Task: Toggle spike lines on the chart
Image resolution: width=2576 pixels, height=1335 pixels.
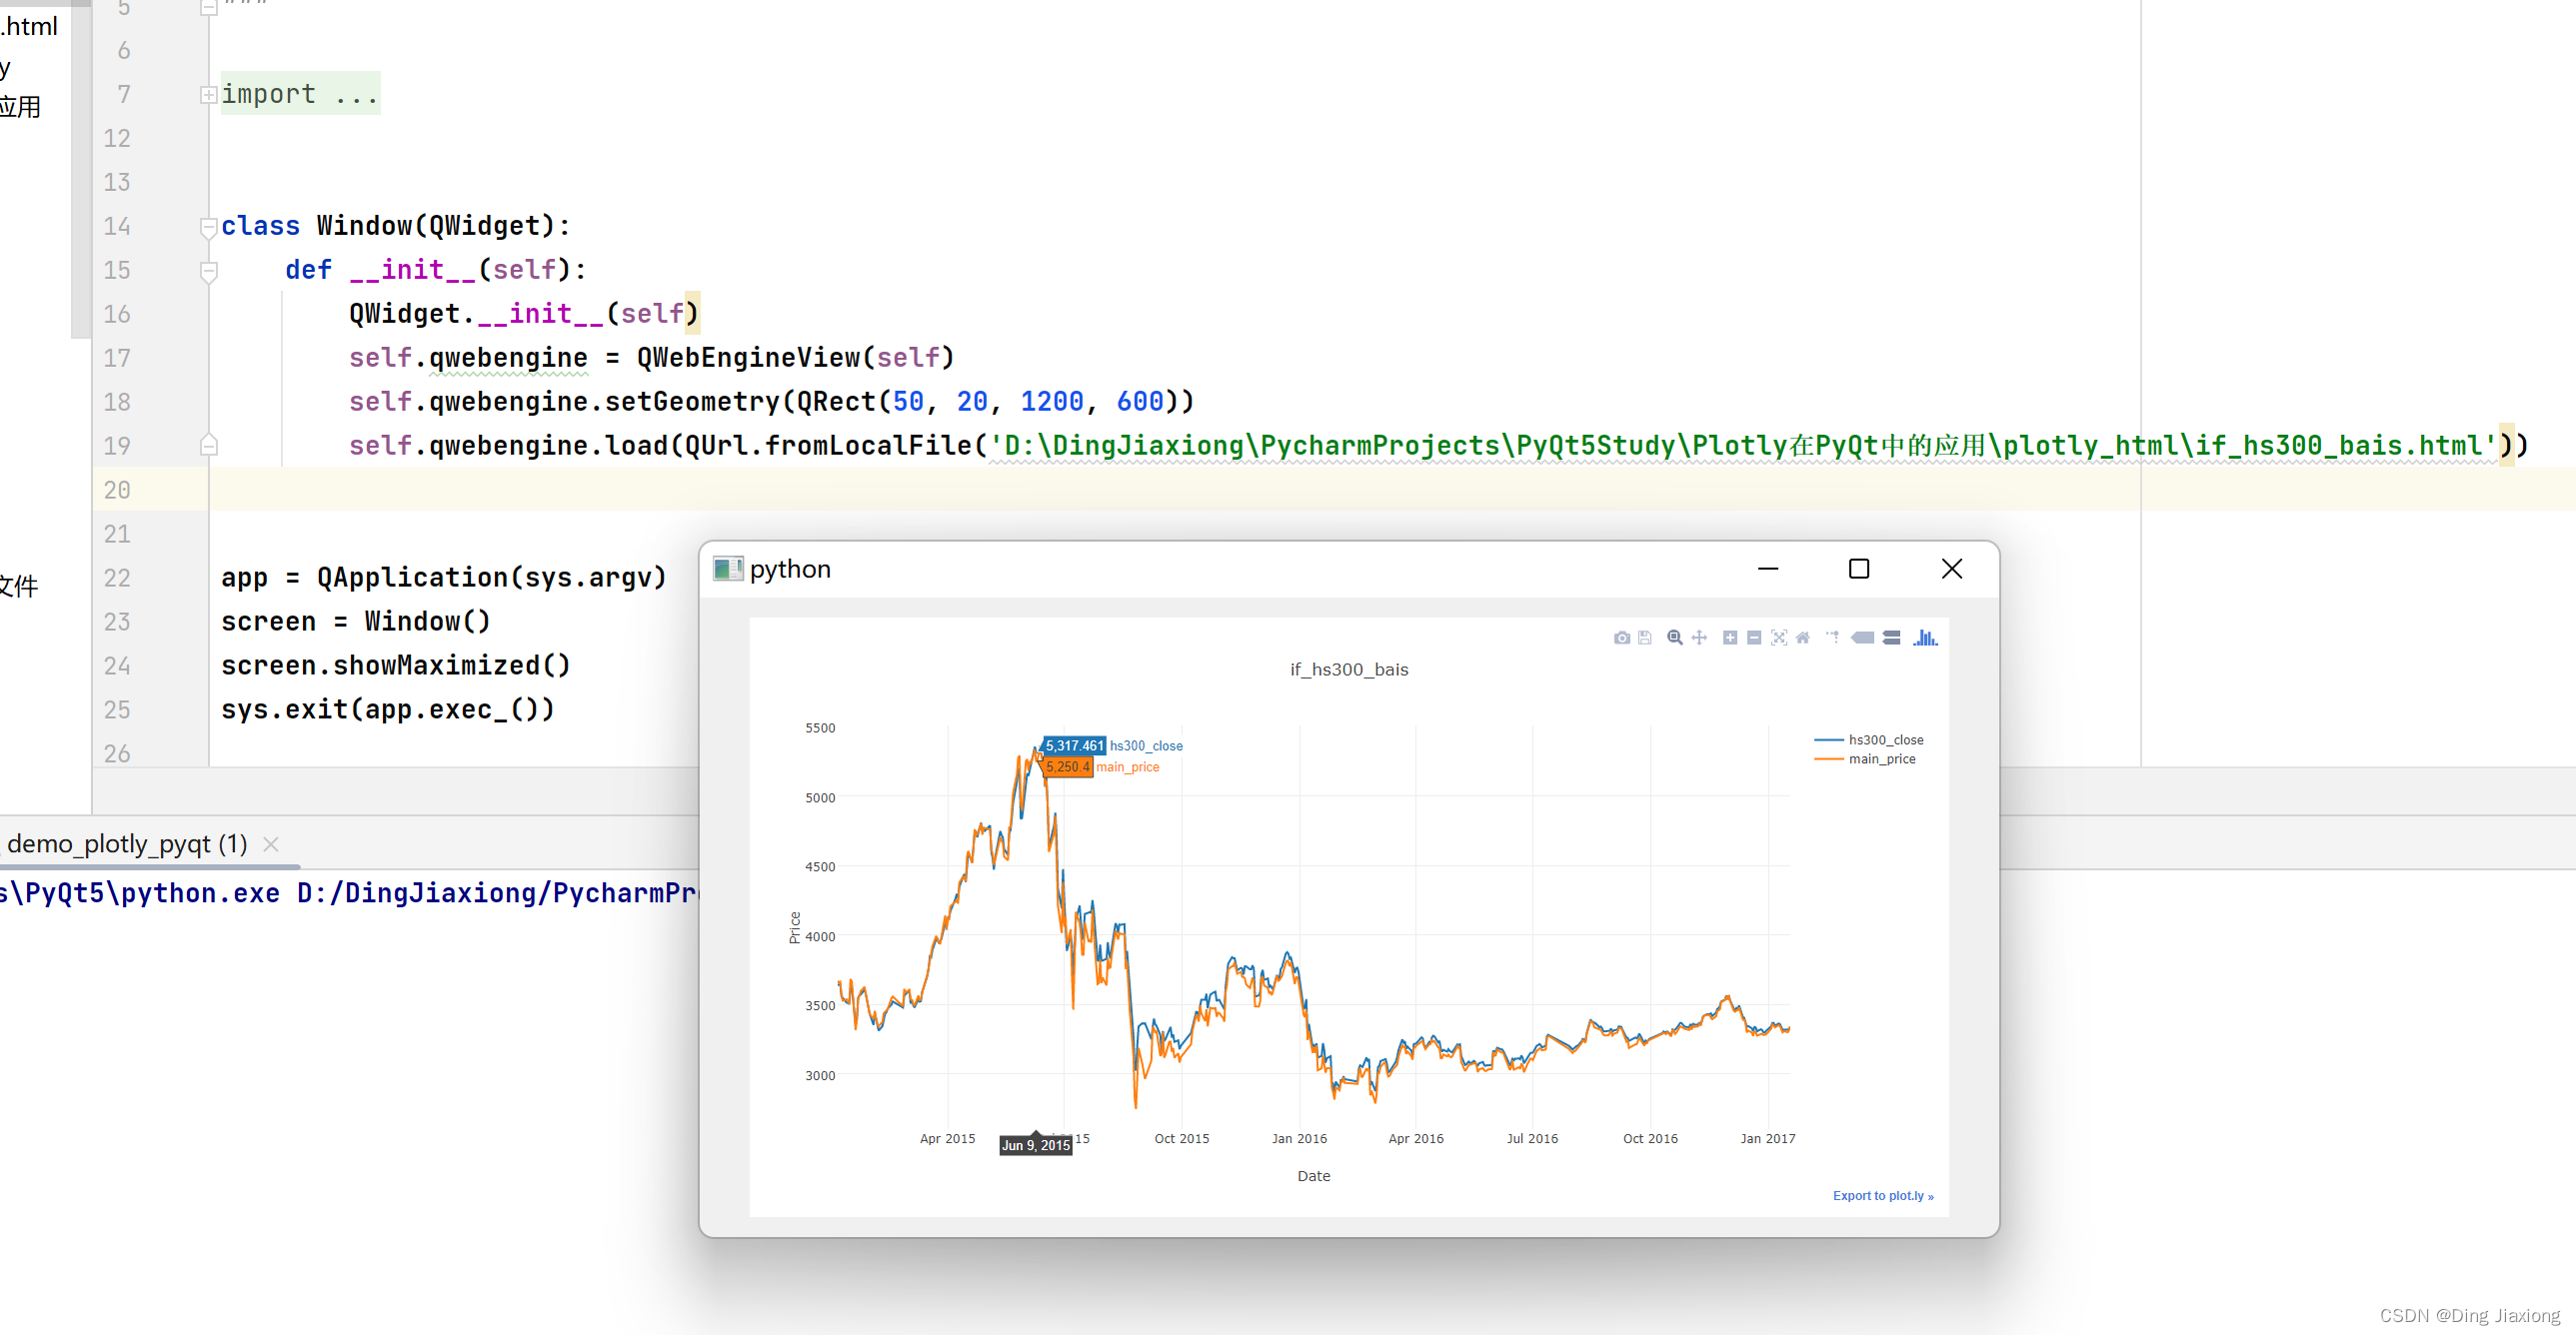Action: (1834, 638)
